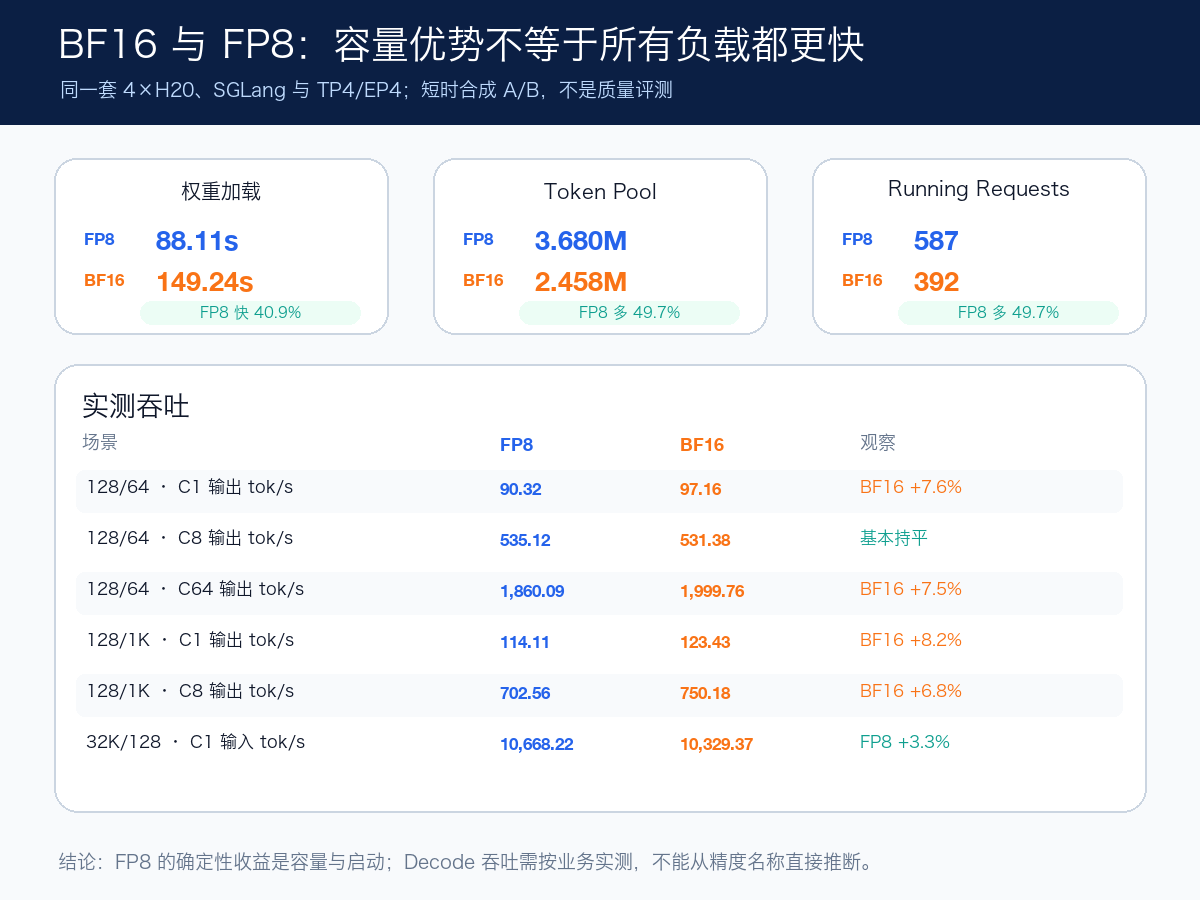Select the cell value 90.32
Image resolution: width=1200 pixels, height=900 pixels.
(521, 489)
